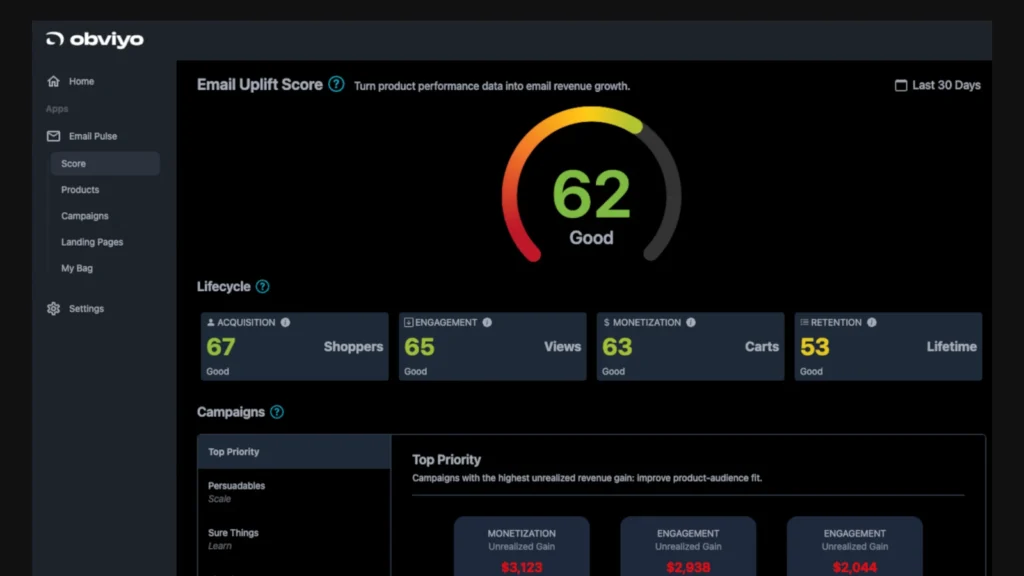Open Email Pulse using its envelope icon
1024x576 pixels.
pos(52,136)
